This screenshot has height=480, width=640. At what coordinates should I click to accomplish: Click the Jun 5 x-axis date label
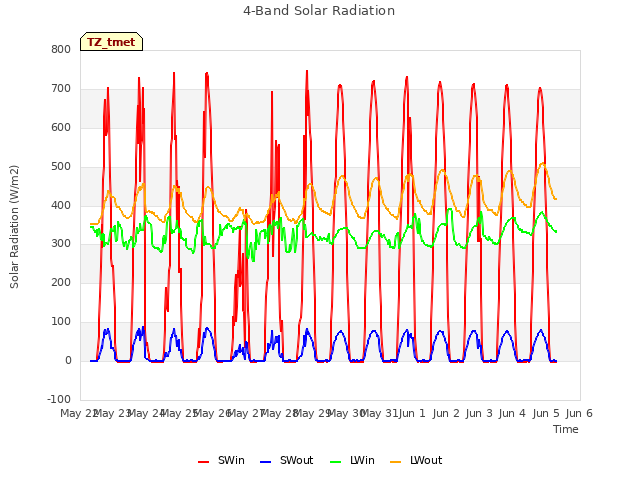pyautogui.click(x=546, y=413)
